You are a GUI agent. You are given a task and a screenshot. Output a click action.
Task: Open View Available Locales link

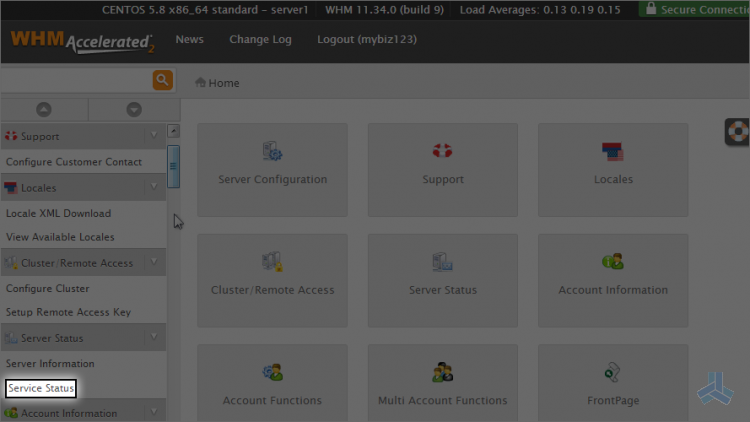point(60,237)
